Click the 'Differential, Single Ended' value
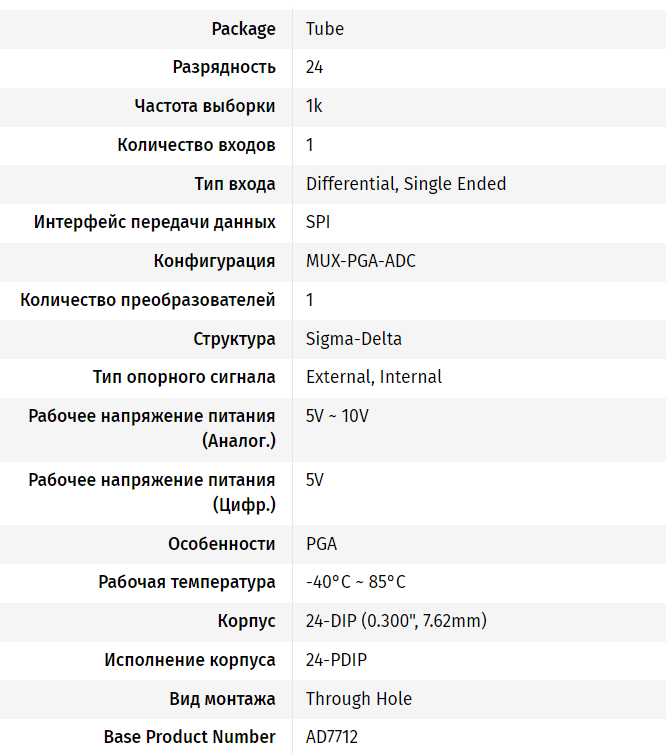The image size is (666, 755). click(406, 184)
